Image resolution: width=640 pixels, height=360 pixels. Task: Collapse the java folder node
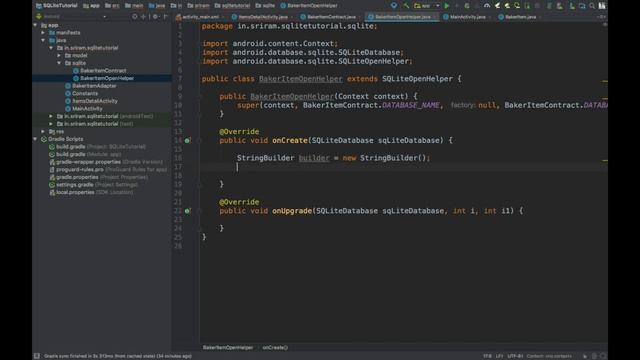click(43, 40)
